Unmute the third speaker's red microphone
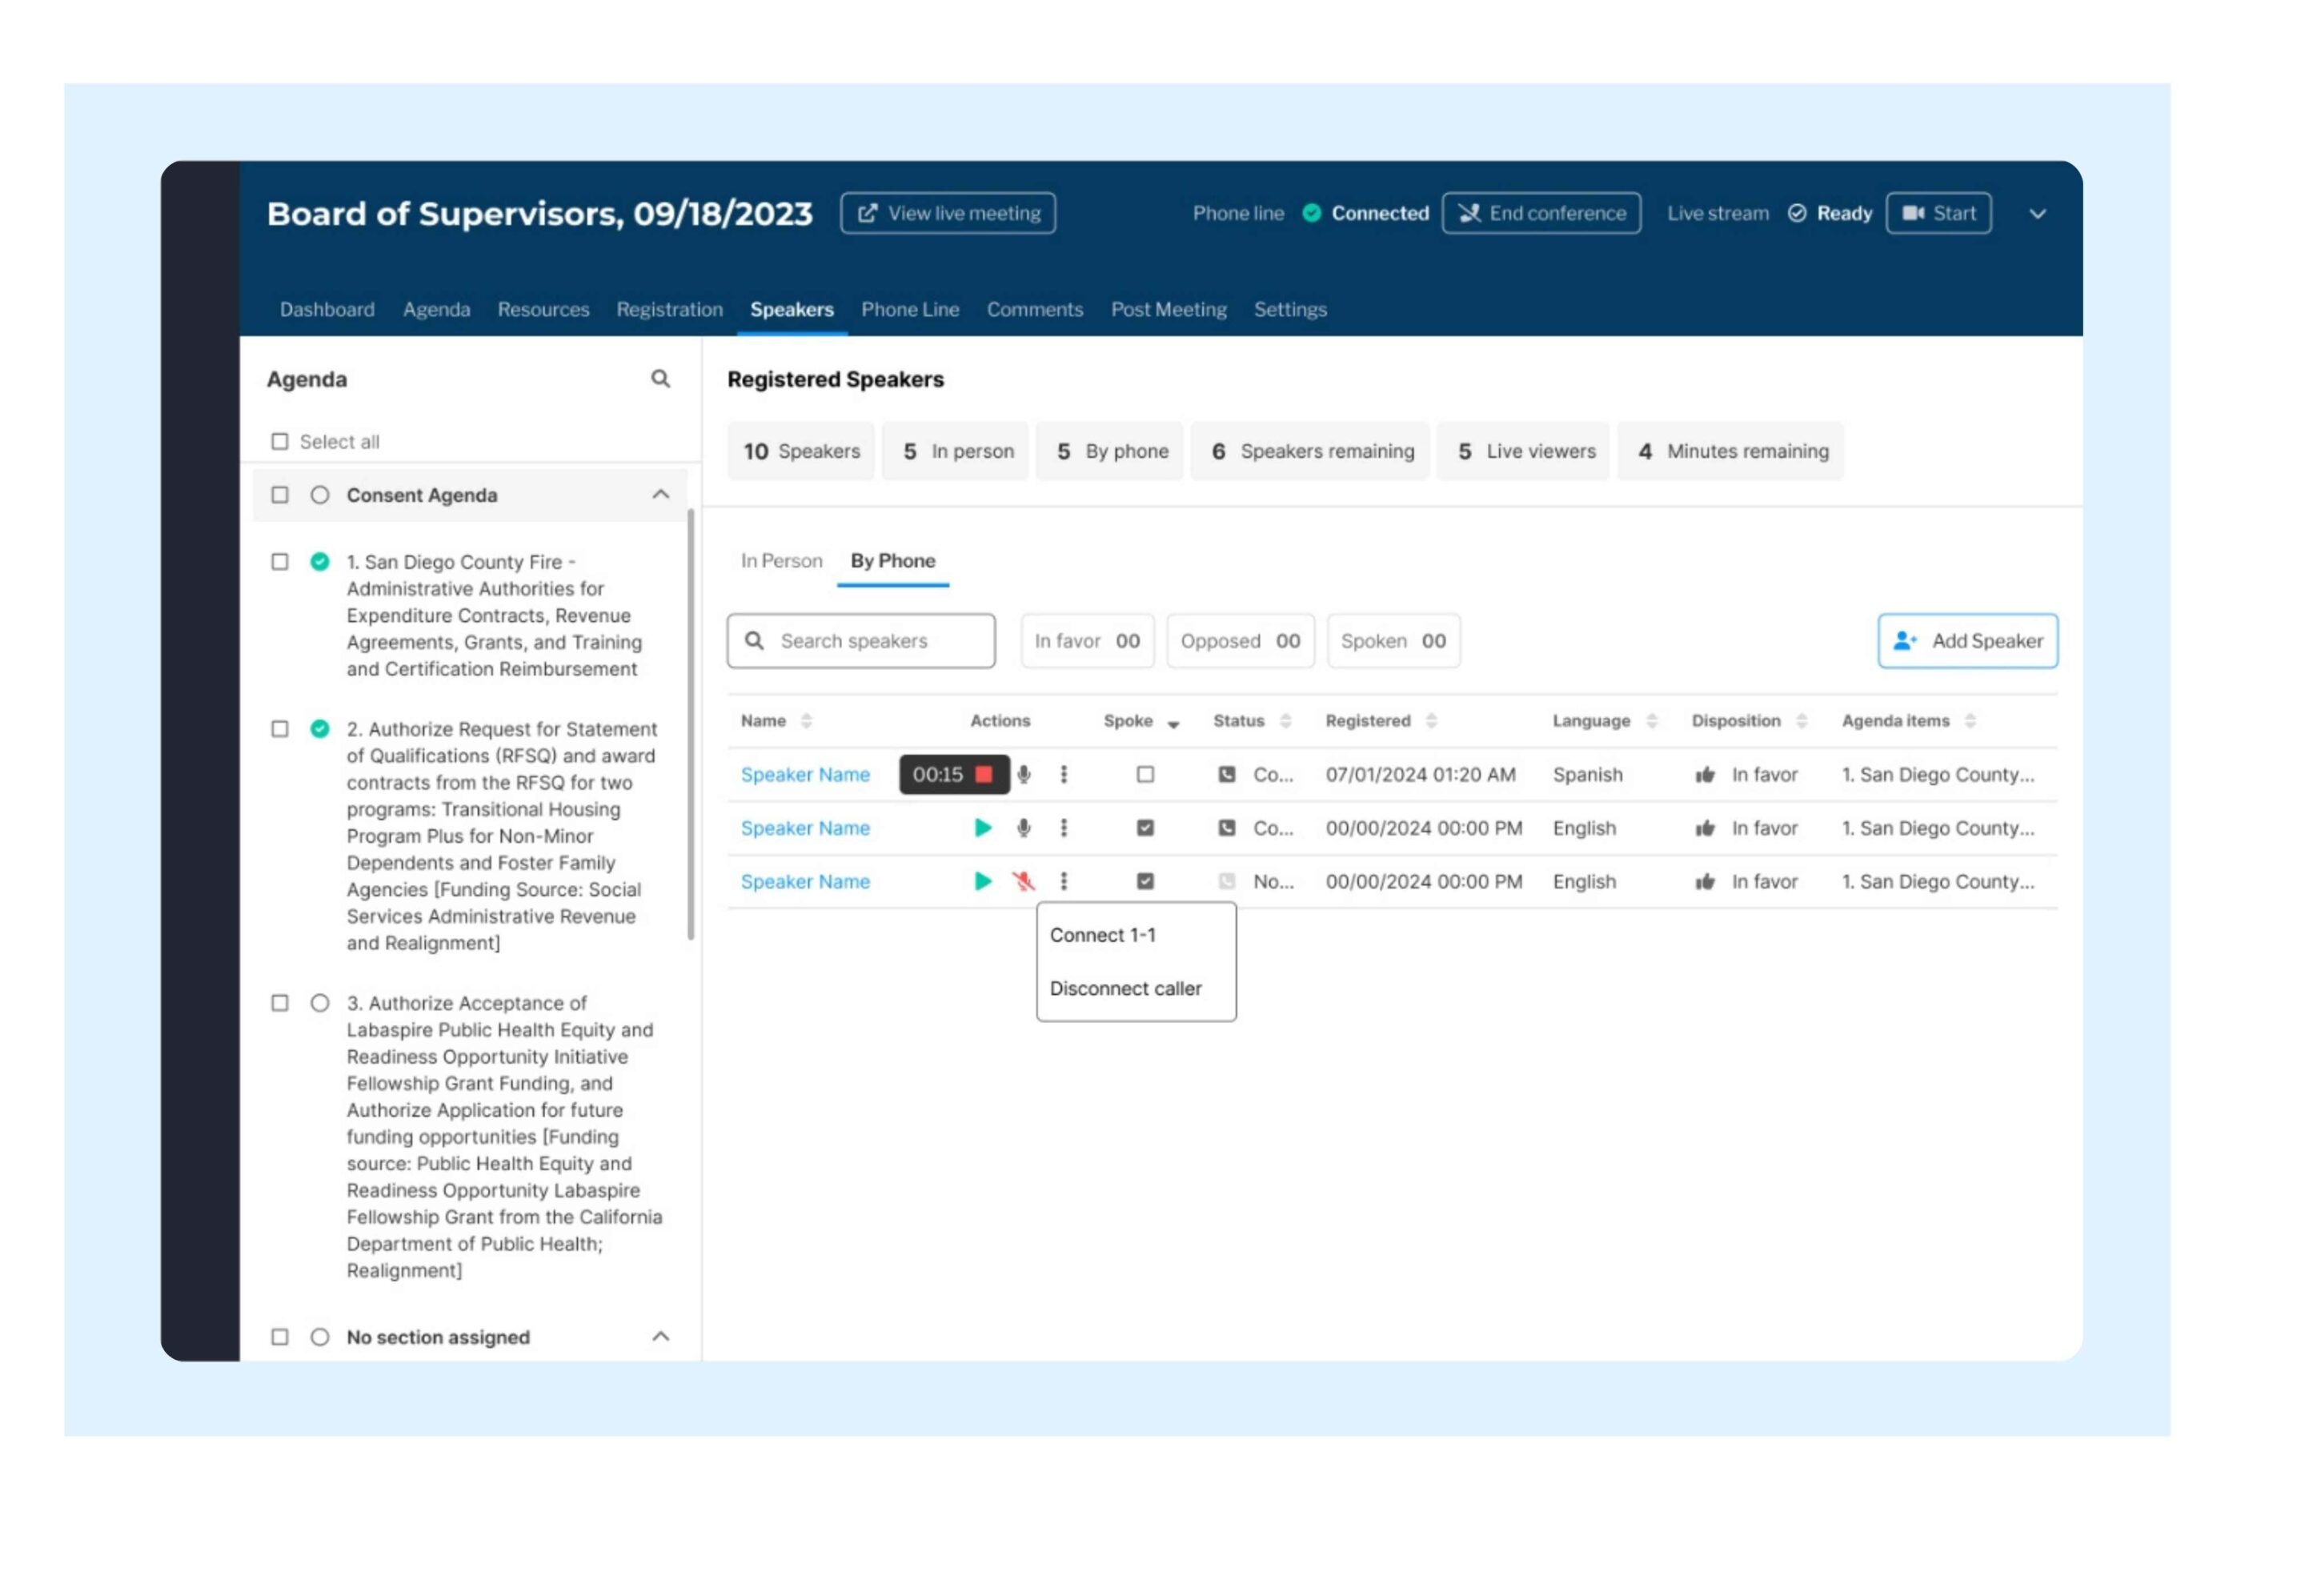Screen dimensions: 2305x1596 (x=1023, y=882)
